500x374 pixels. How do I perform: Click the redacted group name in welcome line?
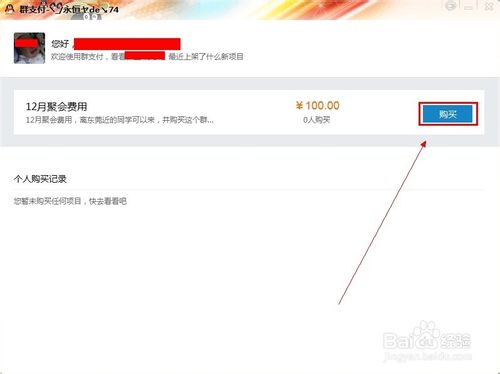coord(145,56)
